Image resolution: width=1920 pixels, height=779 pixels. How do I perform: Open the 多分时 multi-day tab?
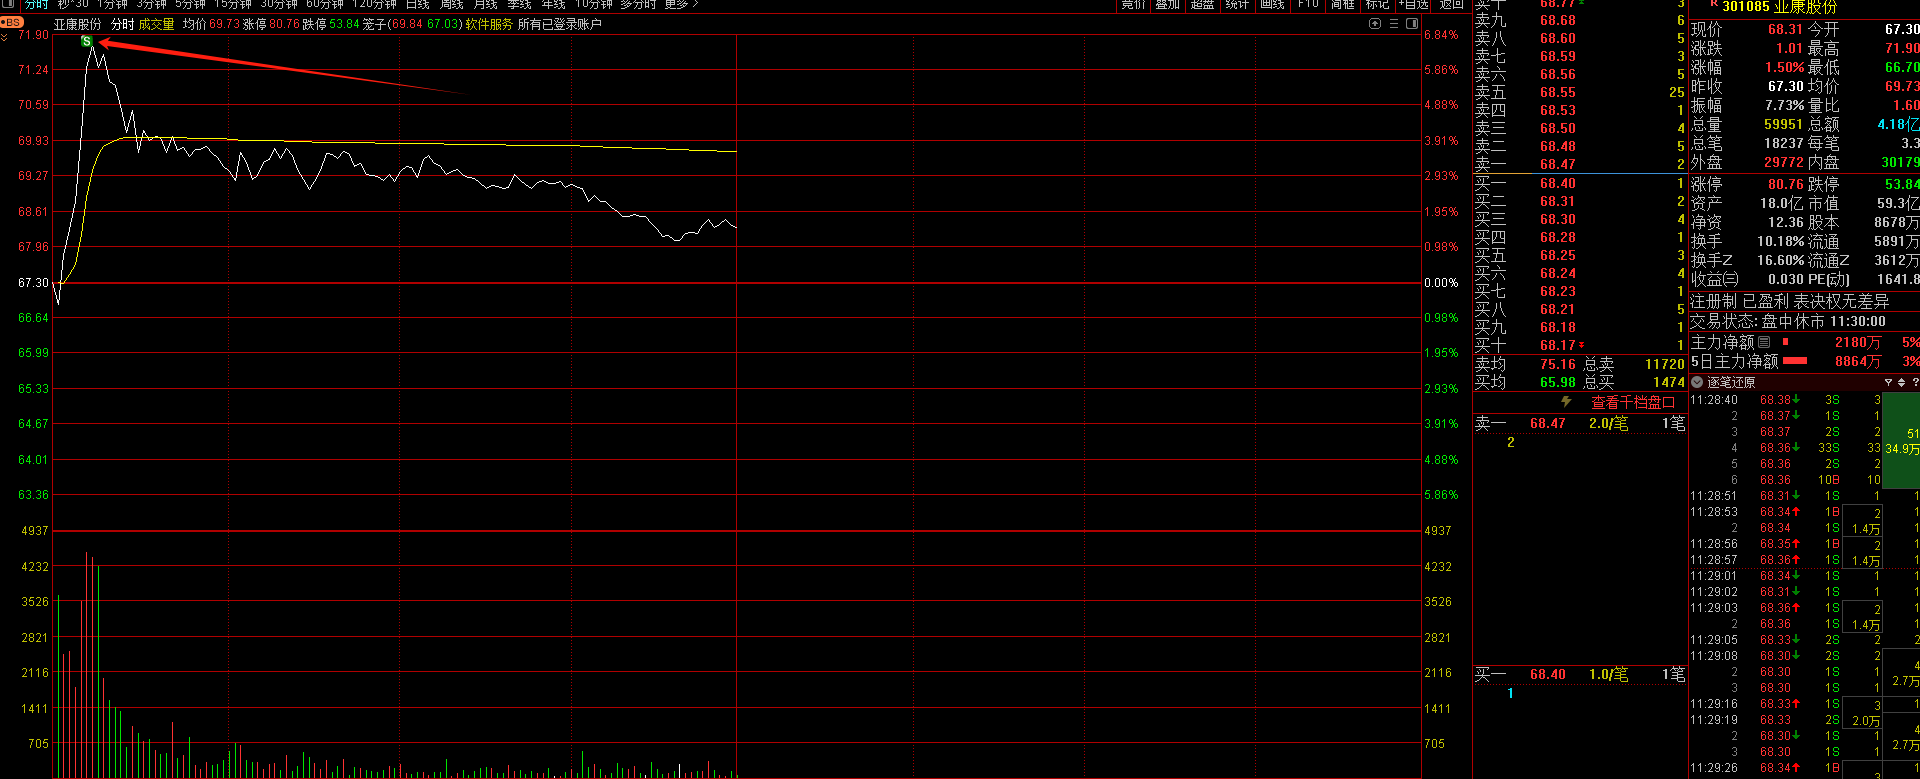tap(637, 5)
